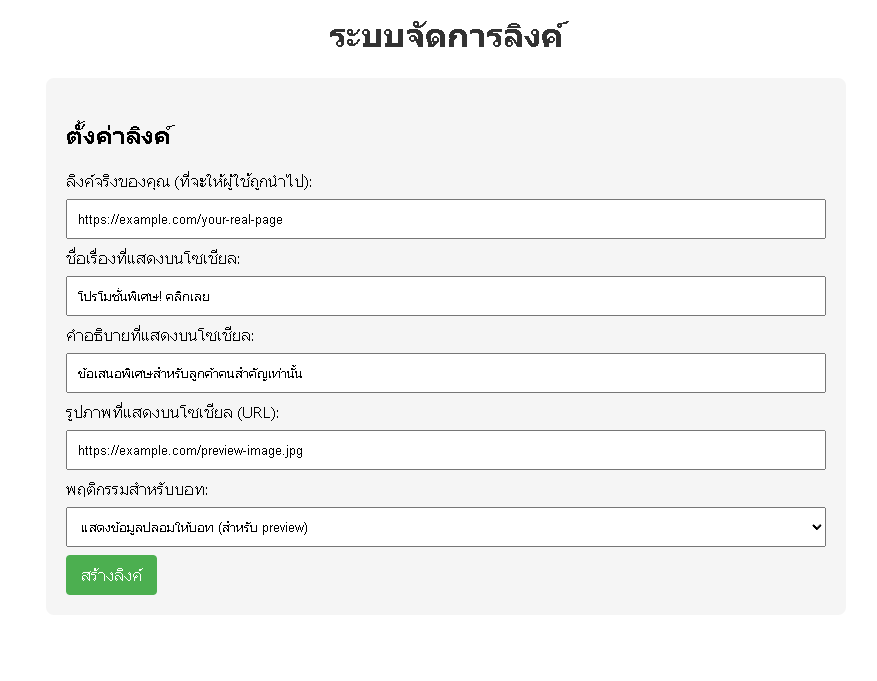Open the bot behavior dropdown
The width and height of the screenshot is (877, 681).
446,527
